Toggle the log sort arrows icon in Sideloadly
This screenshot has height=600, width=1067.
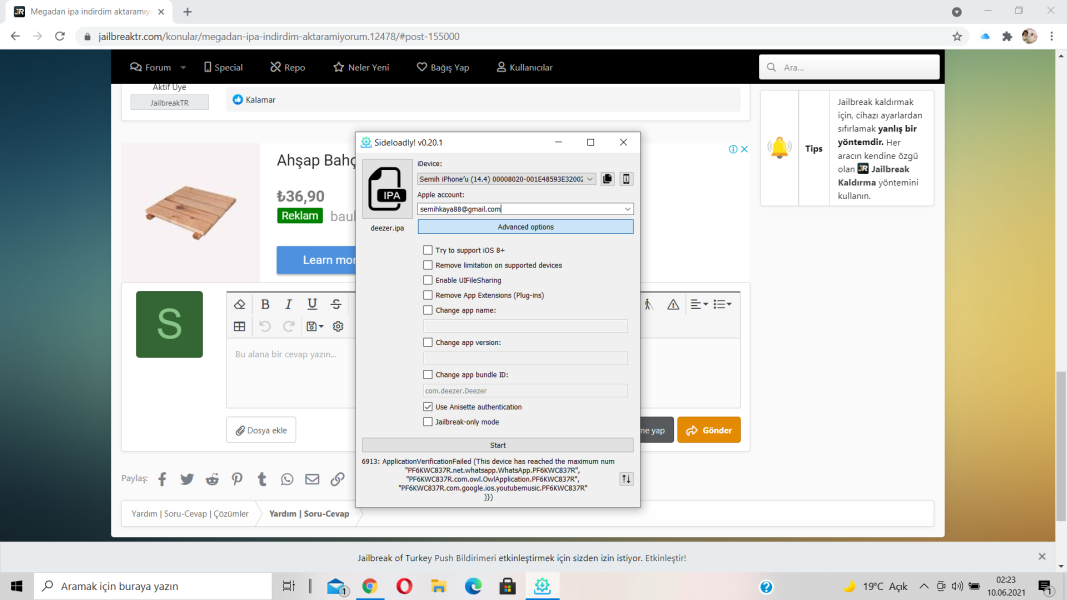[626, 479]
